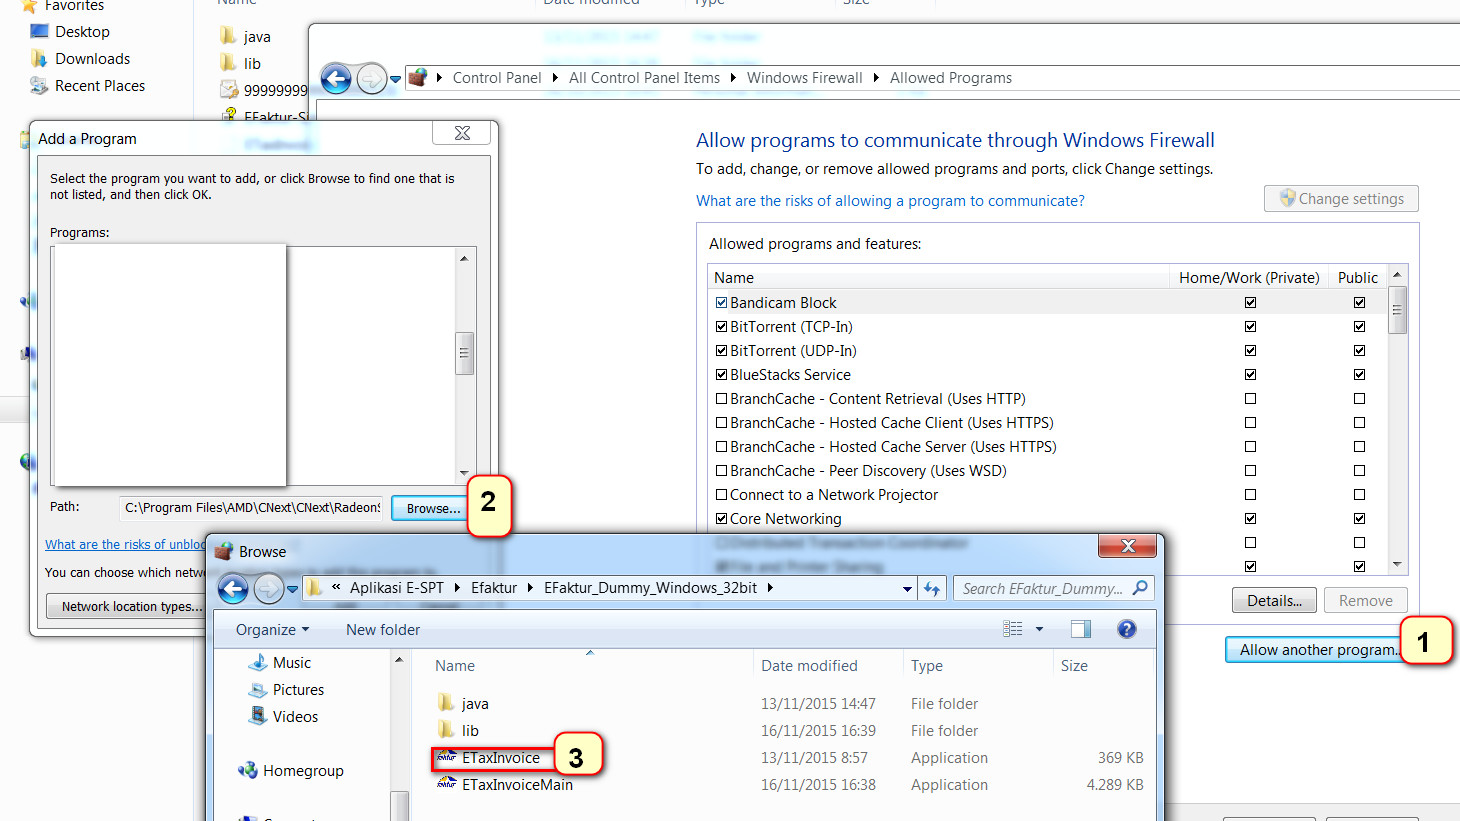
Task: Open the Organize dropdown menu
Action: [272, 630]
